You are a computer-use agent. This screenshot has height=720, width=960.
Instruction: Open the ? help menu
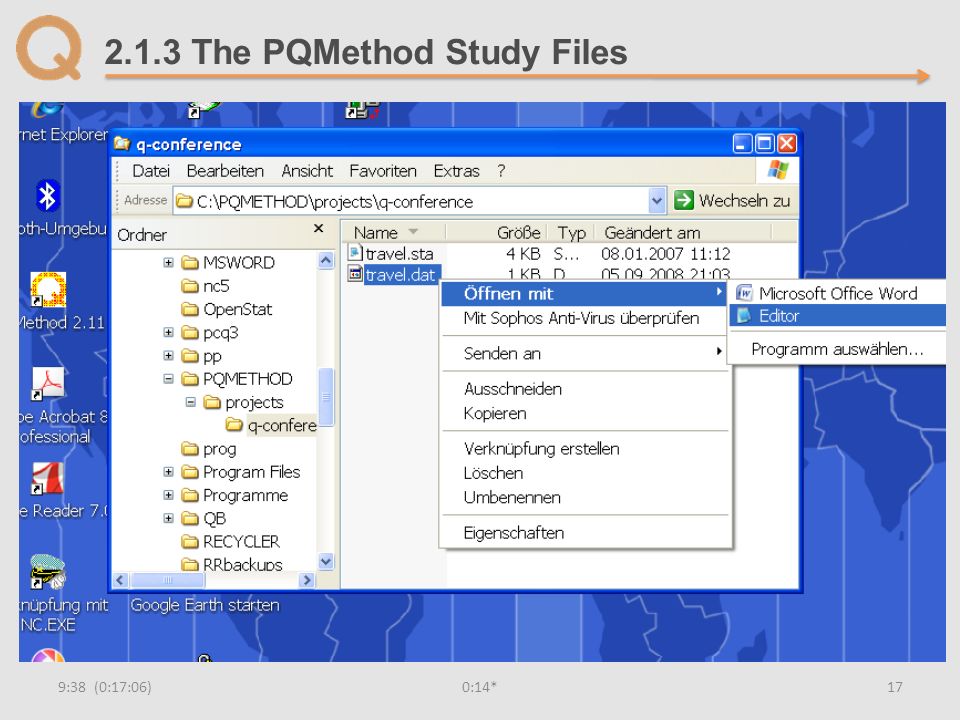click(501, 171)
